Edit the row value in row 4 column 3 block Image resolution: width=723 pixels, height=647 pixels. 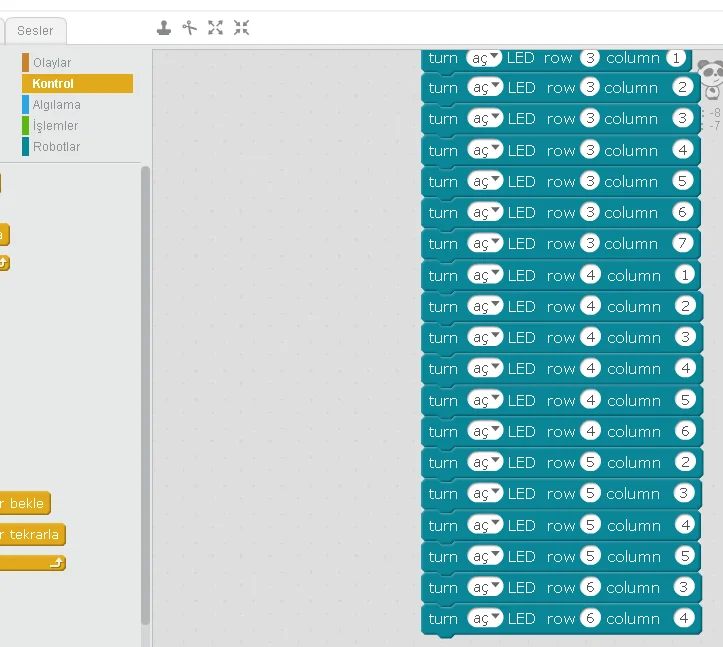[590, 337]
